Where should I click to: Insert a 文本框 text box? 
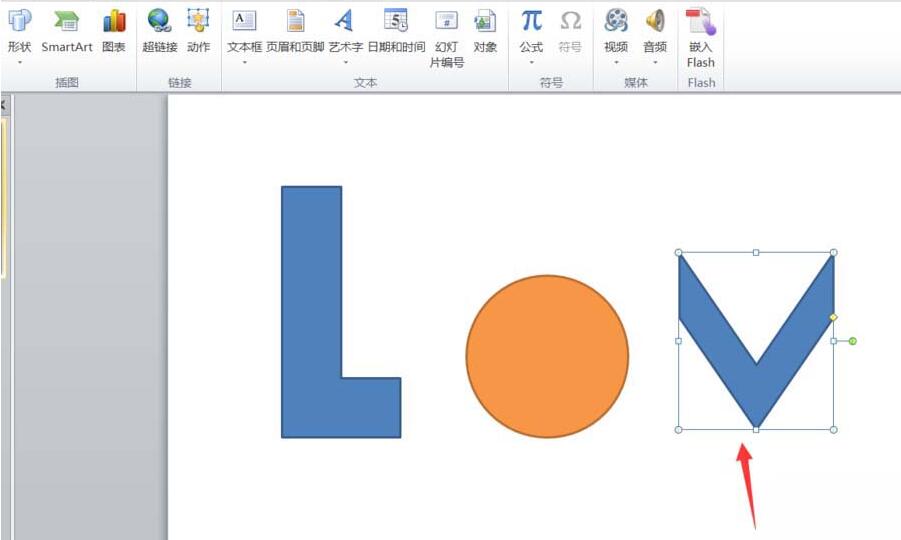coord(244,32)
